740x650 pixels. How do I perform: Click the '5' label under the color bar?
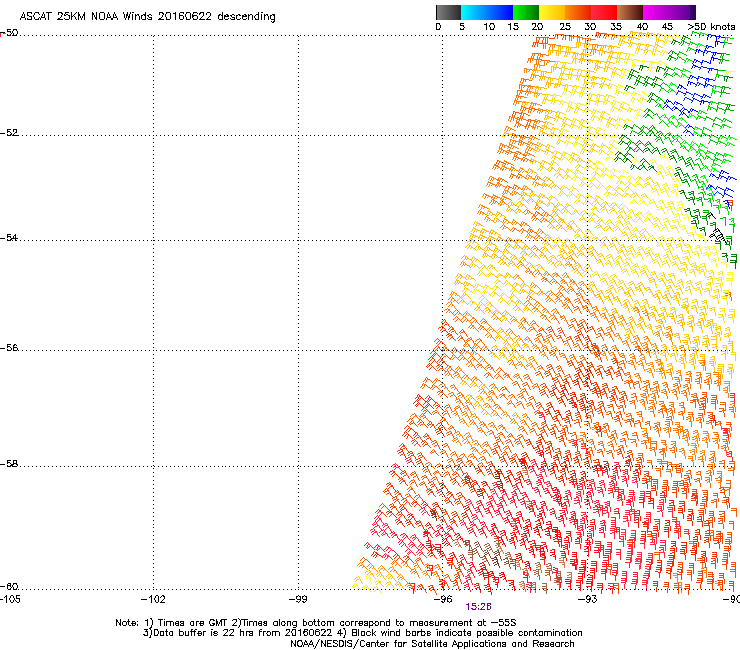(462, 27)
